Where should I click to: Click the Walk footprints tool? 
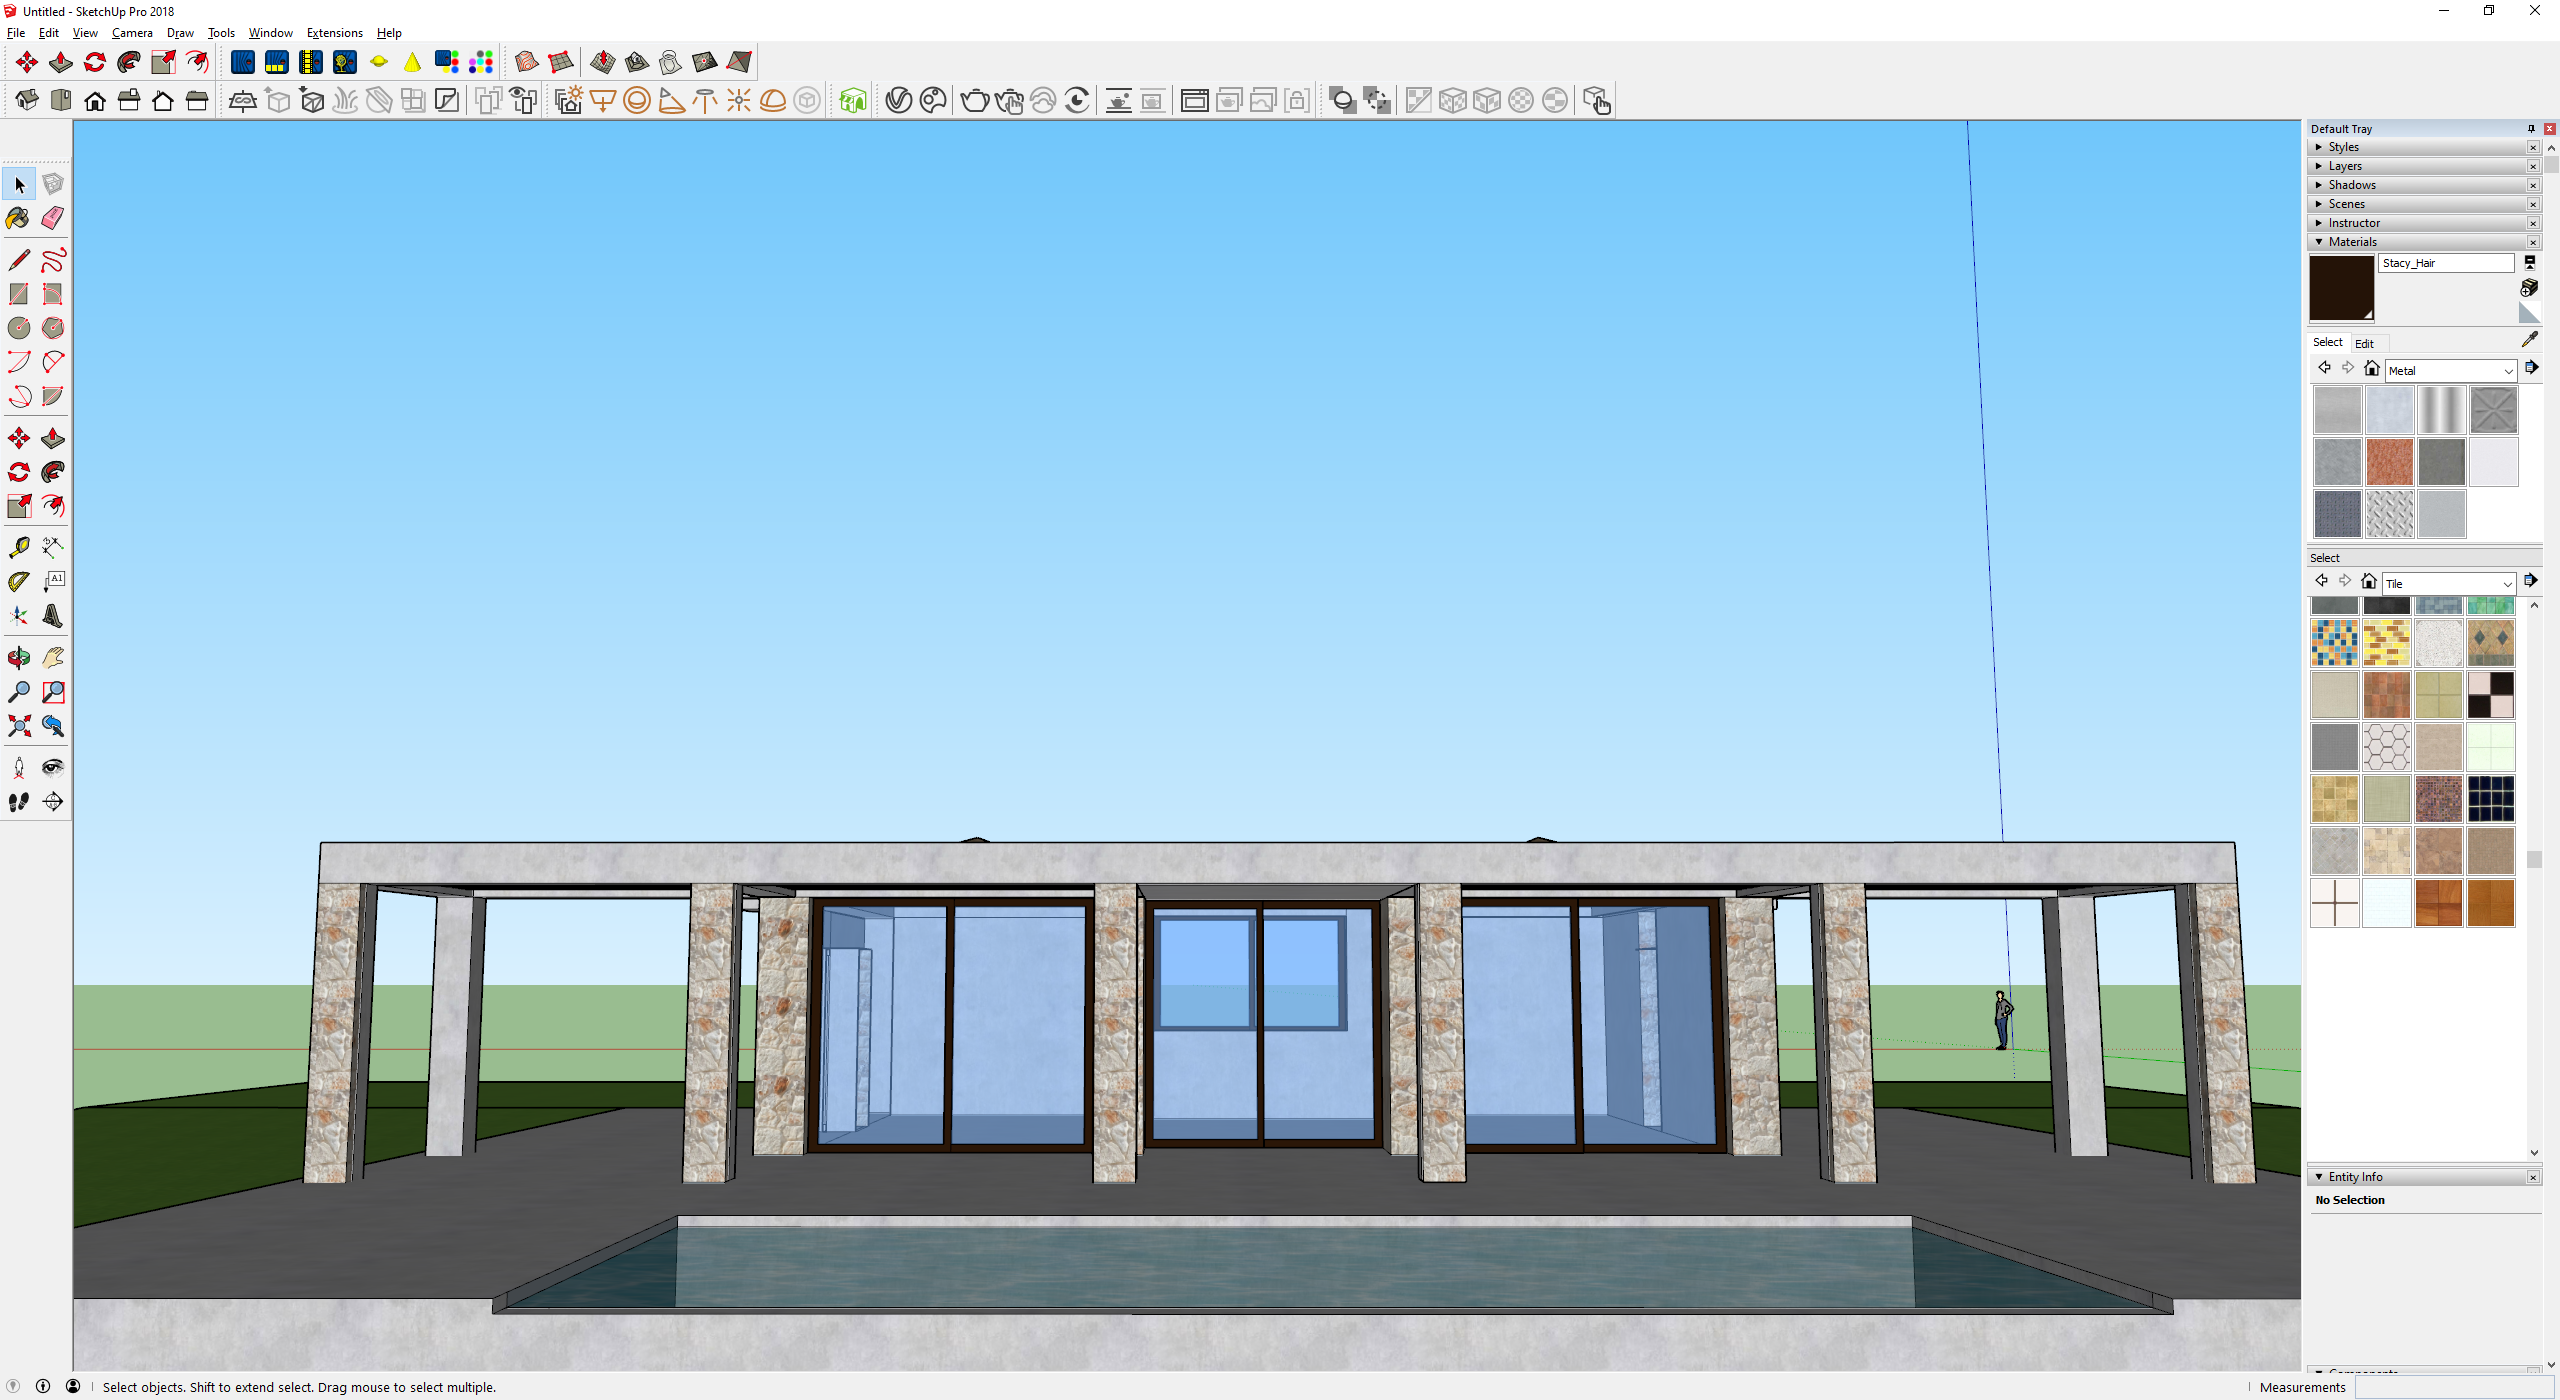pyautogui.click(x=18, y=802)
